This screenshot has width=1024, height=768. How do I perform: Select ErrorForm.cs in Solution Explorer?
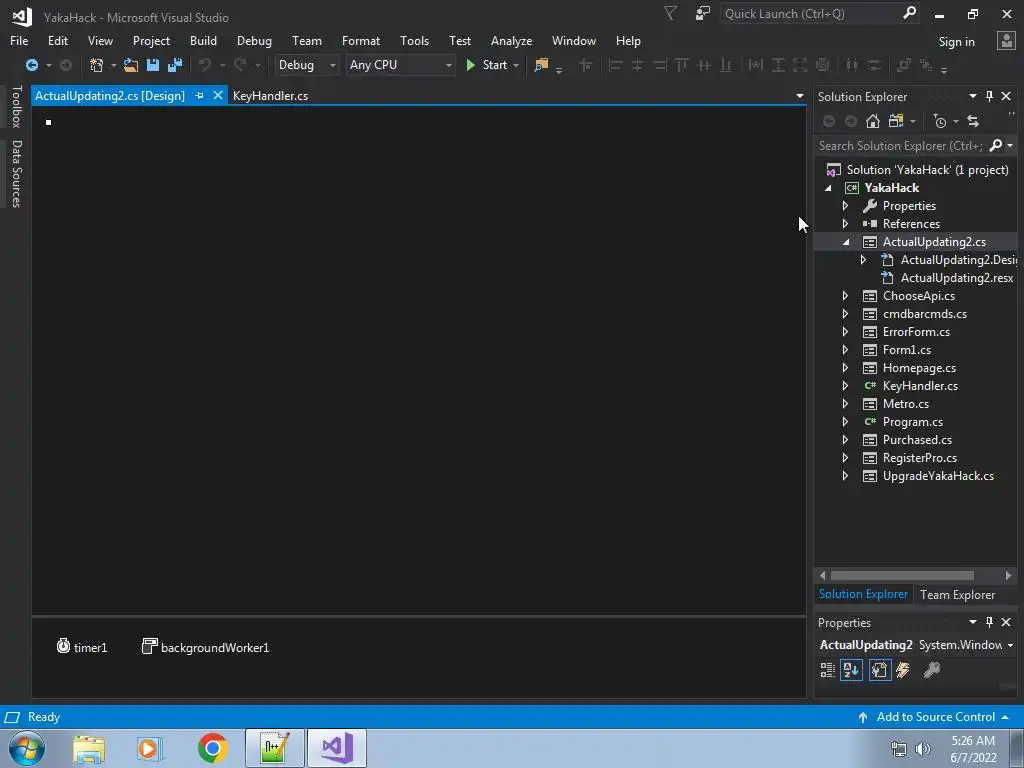click(x=916, y=332)
